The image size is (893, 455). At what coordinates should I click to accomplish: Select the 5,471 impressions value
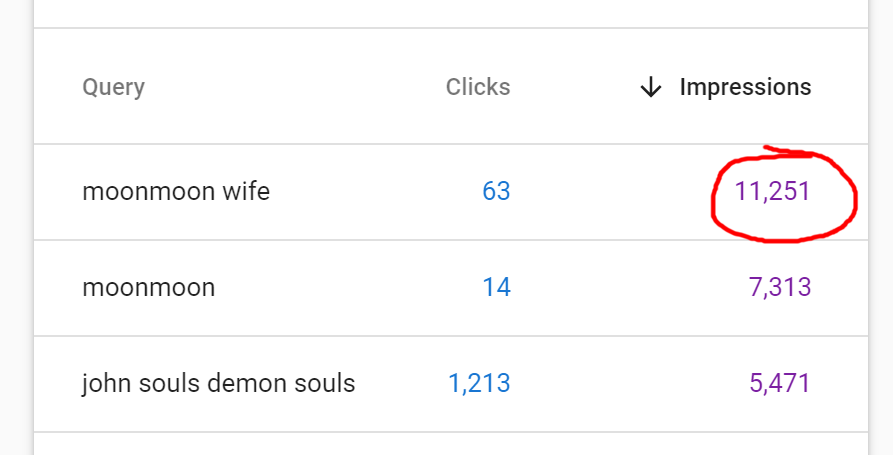tap(780, 383)
